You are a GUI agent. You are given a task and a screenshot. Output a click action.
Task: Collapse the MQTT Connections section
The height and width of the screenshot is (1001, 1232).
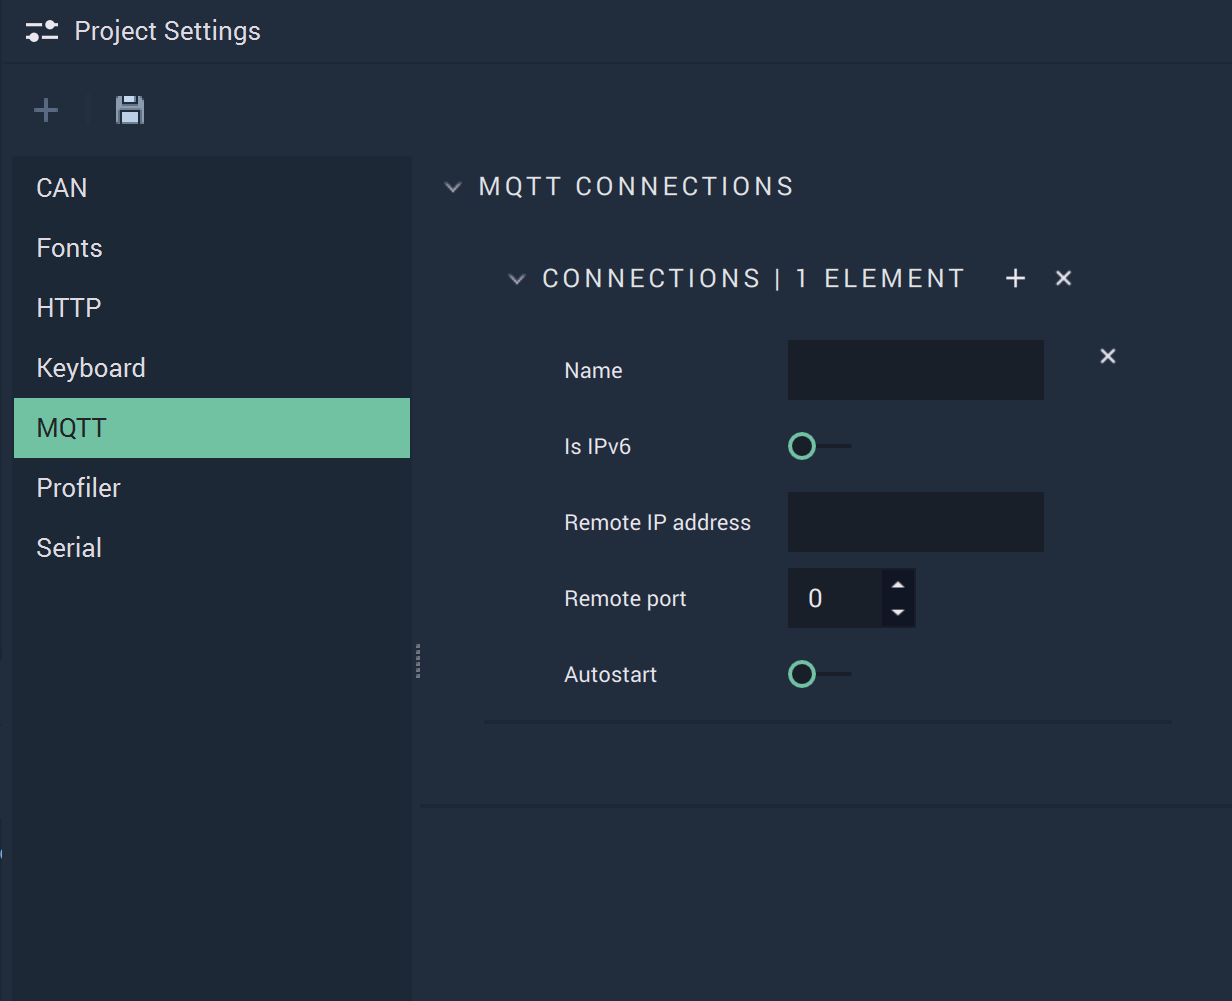pyautogui.click(x=453, y=187)
